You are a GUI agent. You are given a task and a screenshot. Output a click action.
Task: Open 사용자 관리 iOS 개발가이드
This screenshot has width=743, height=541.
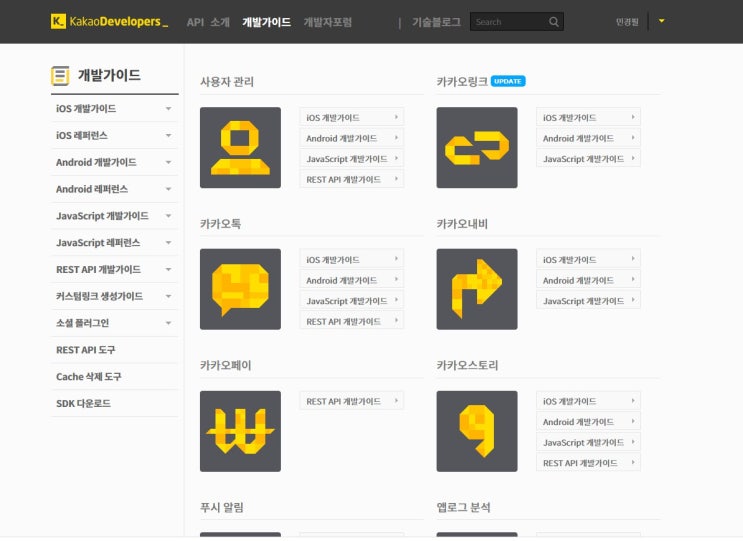click(351, 117)
